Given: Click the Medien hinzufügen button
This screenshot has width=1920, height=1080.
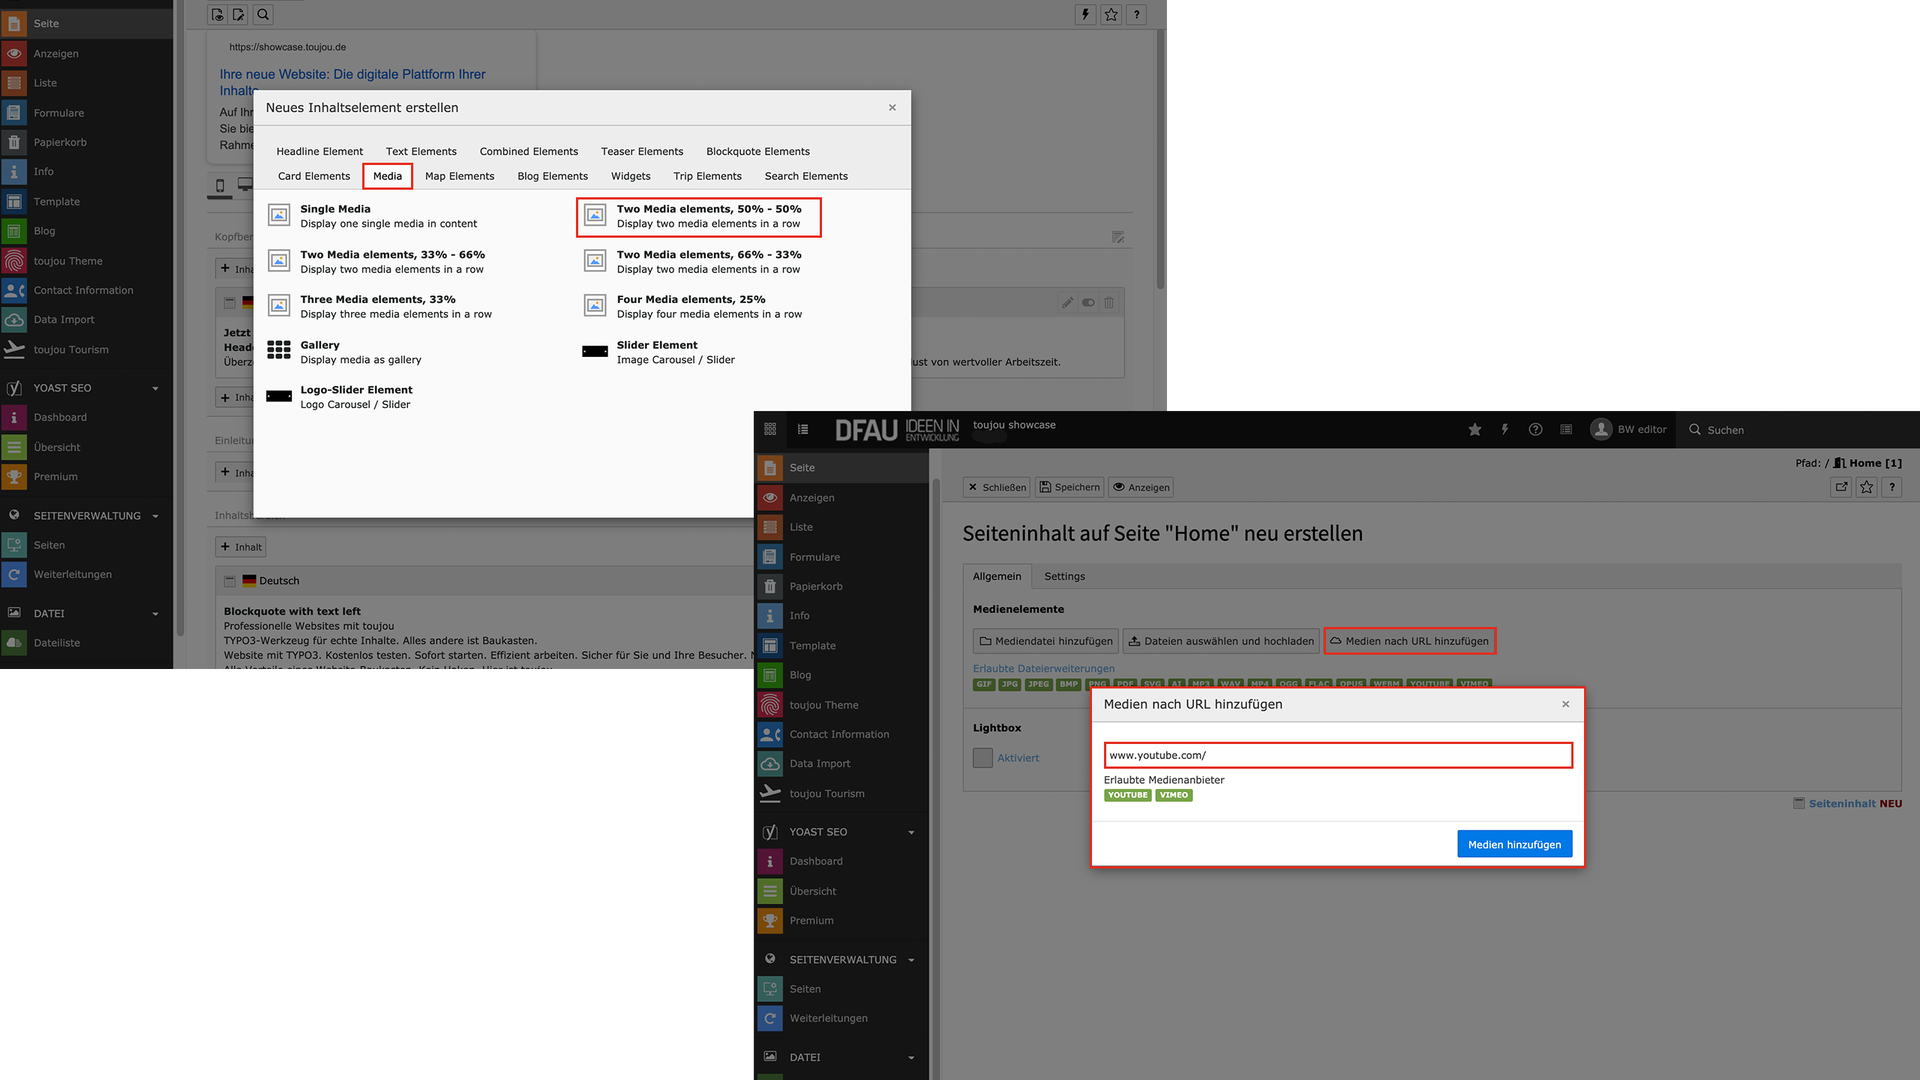Looking at the screenshot, I should pyautogui.click(x=1514, y=844).
